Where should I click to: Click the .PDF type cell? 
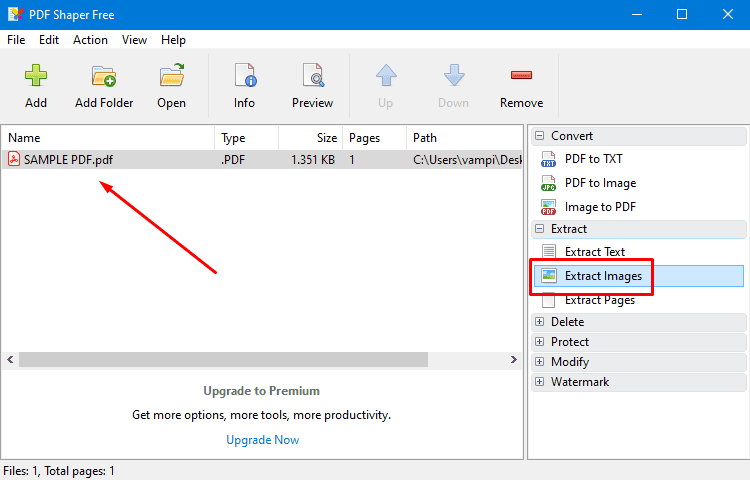(233, 160)
